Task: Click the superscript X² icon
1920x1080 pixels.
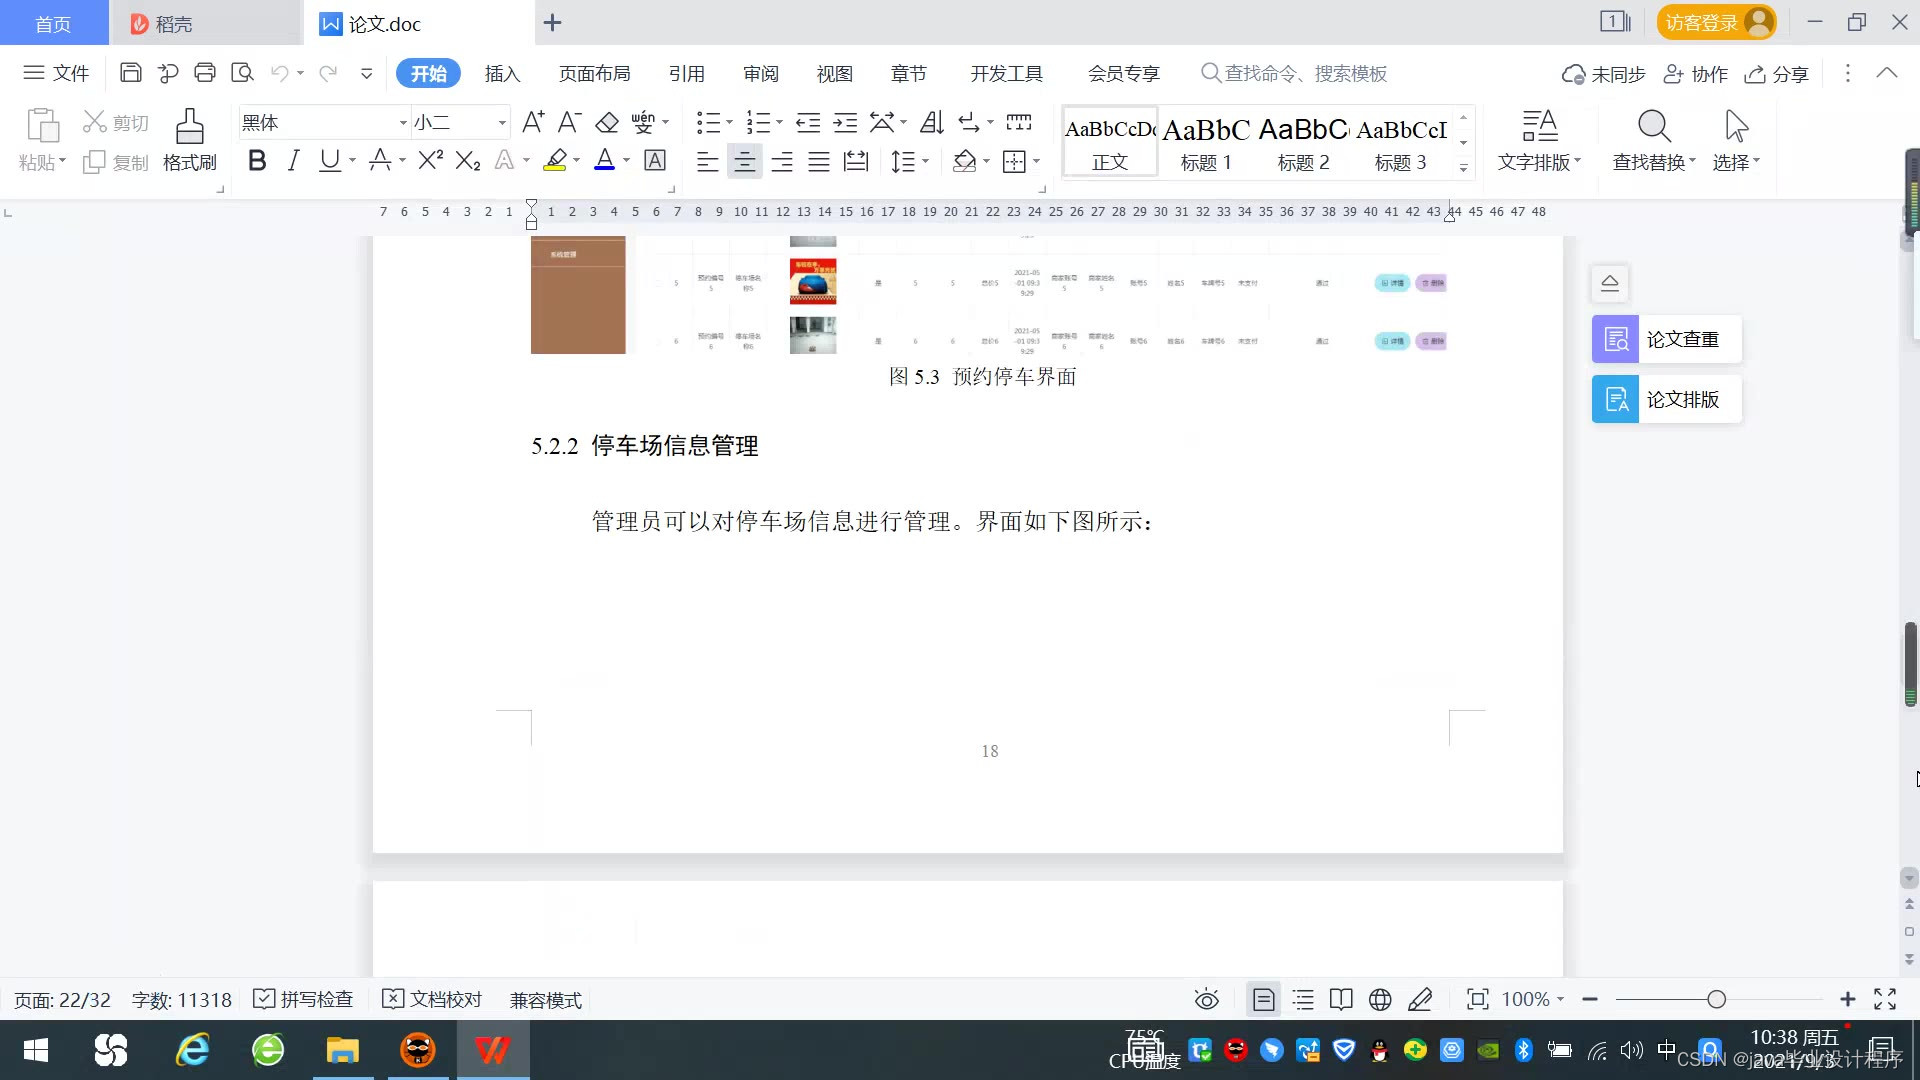Action: tap(430, 161)
